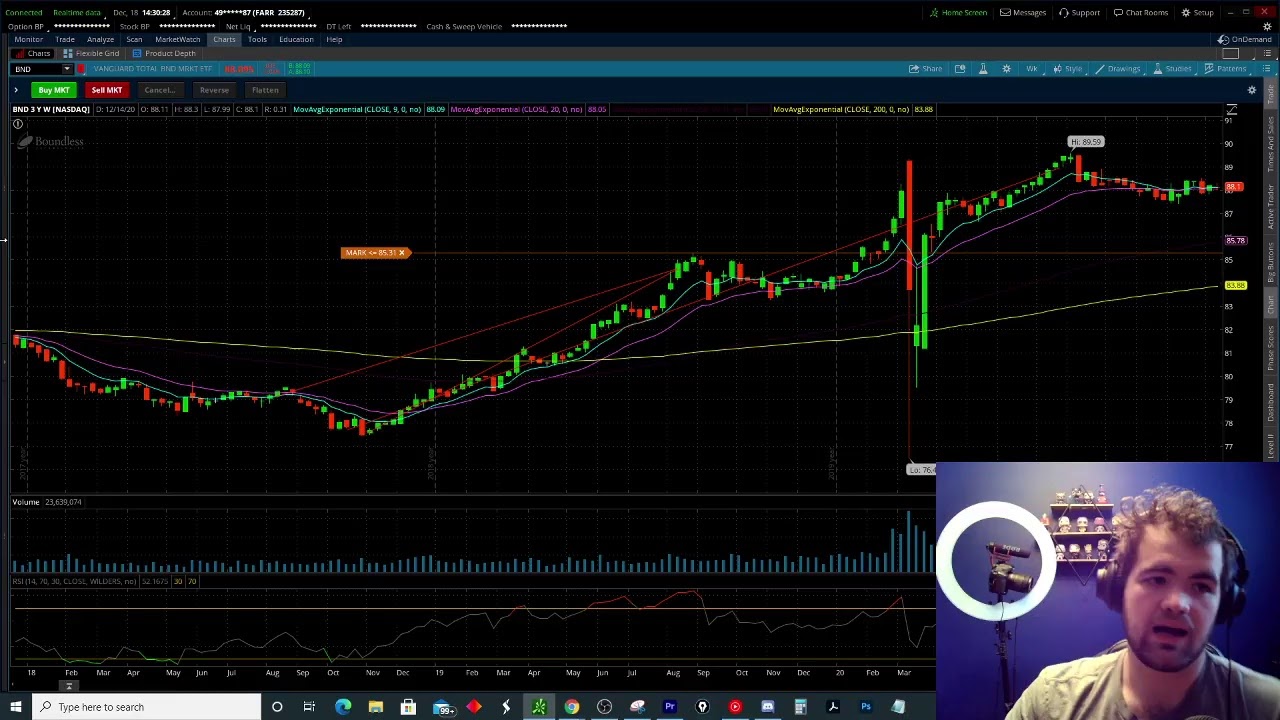Viewport: 1280px width, 720px height.
Task: Expand the order buttons bar chevron
Action: pos(15,90)
